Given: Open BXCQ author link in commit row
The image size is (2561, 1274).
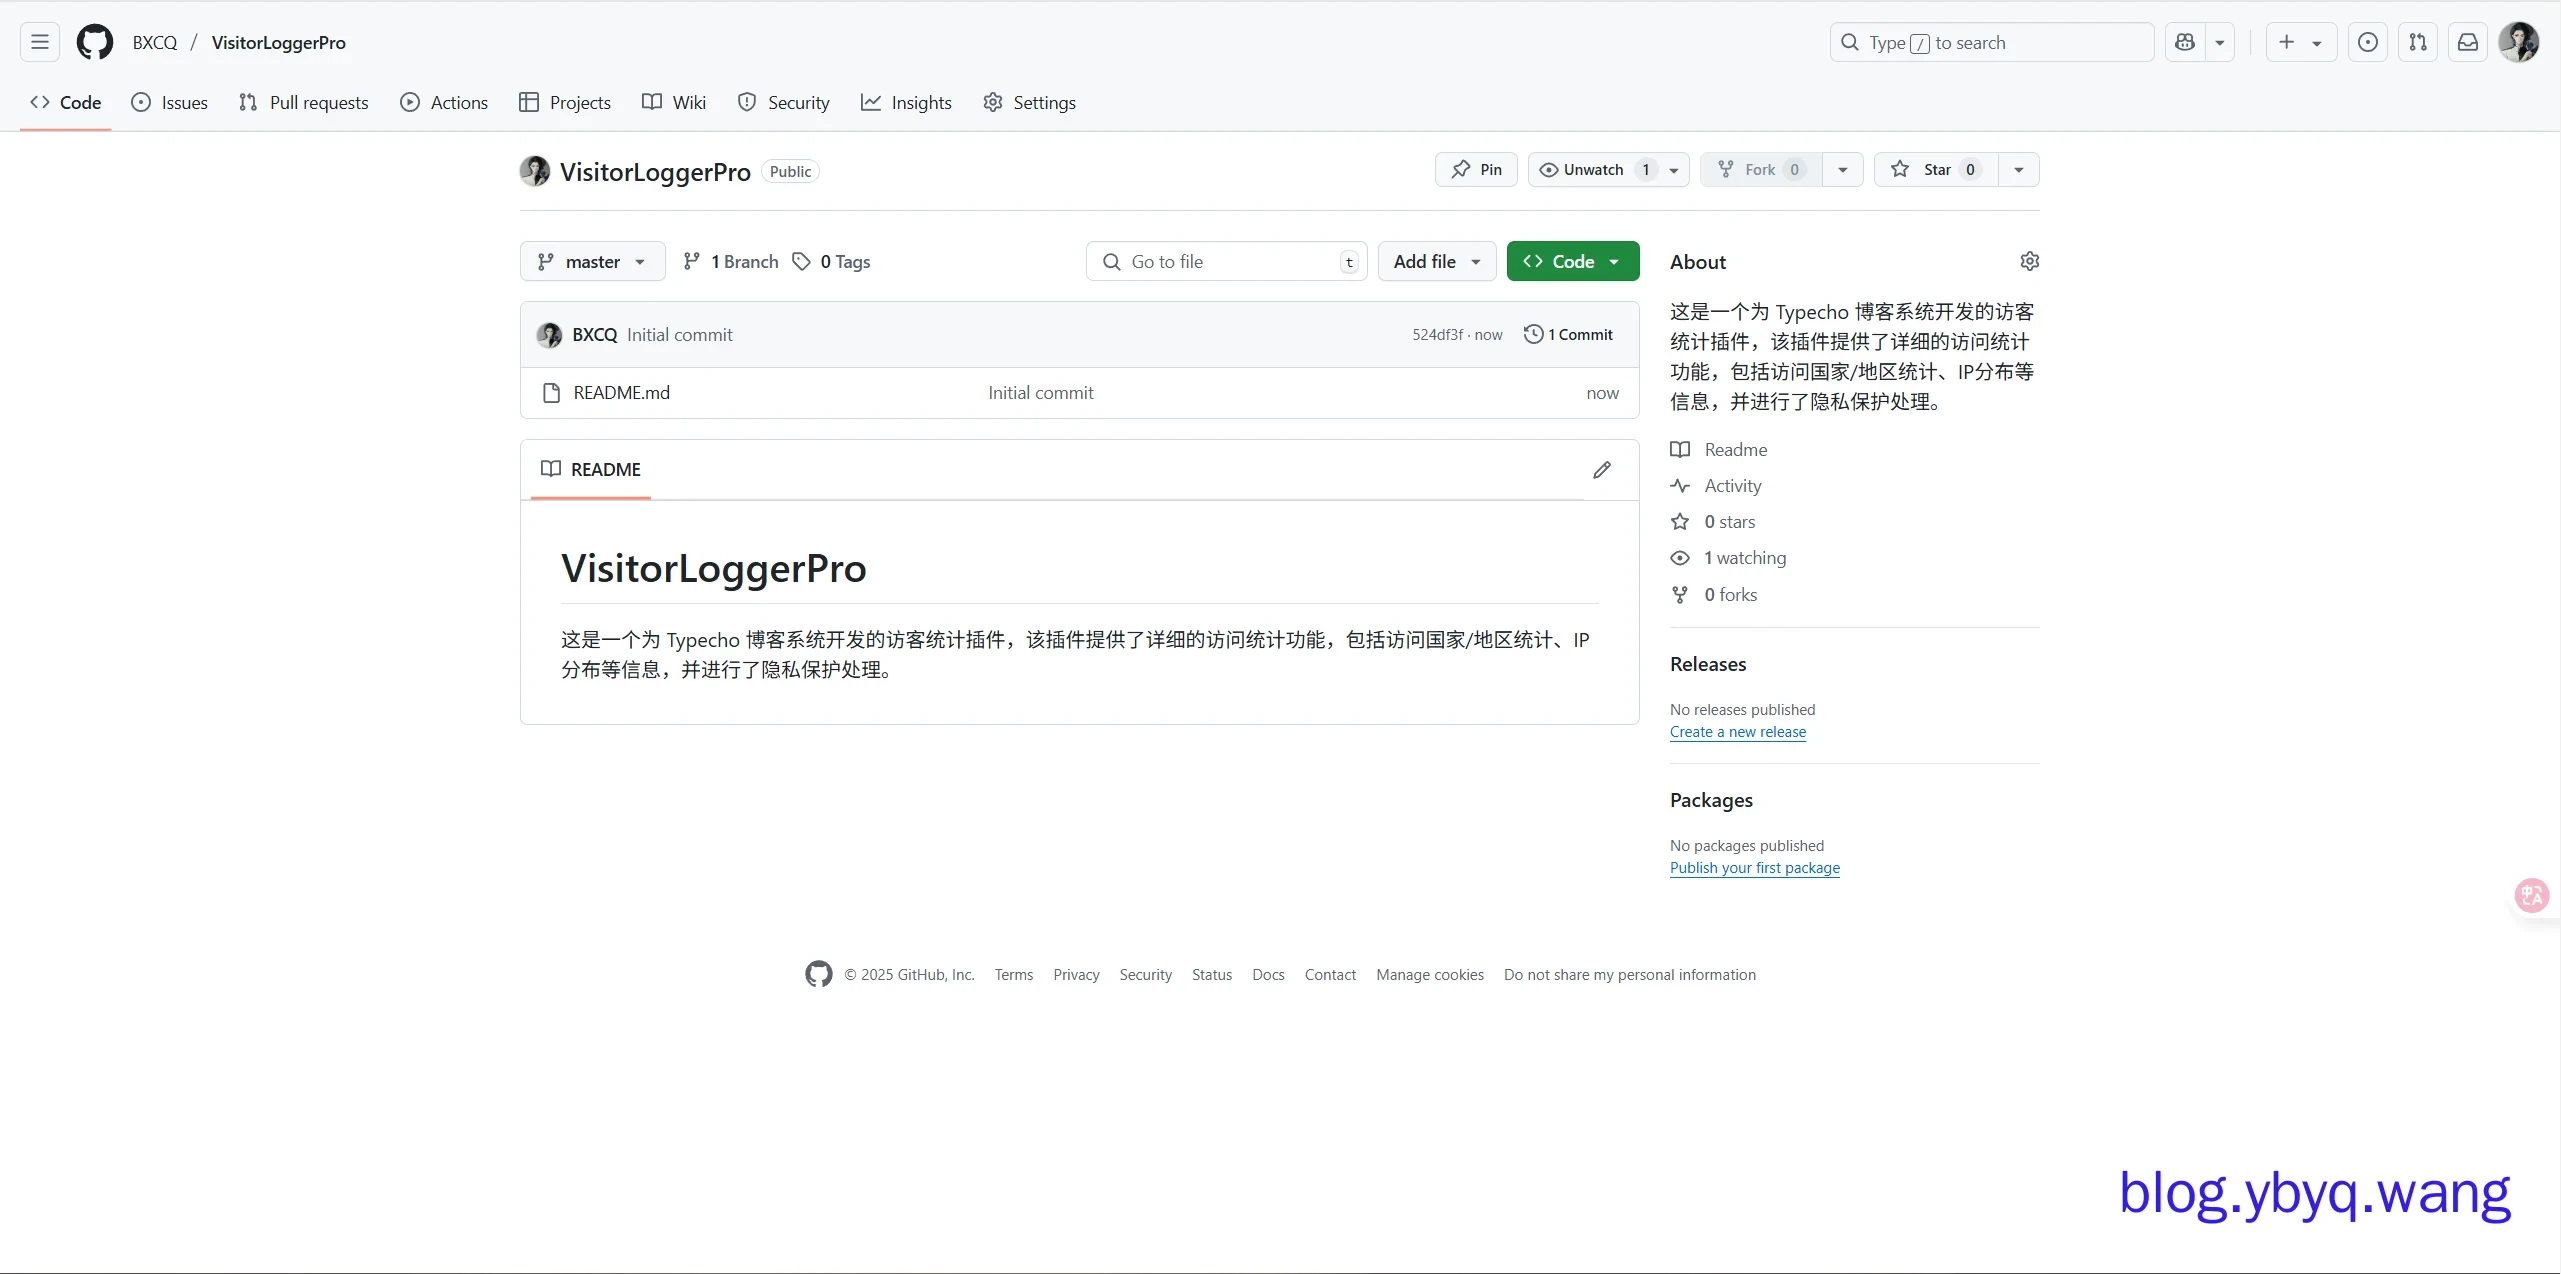Looking at the screenshot, I should (594, 334).
